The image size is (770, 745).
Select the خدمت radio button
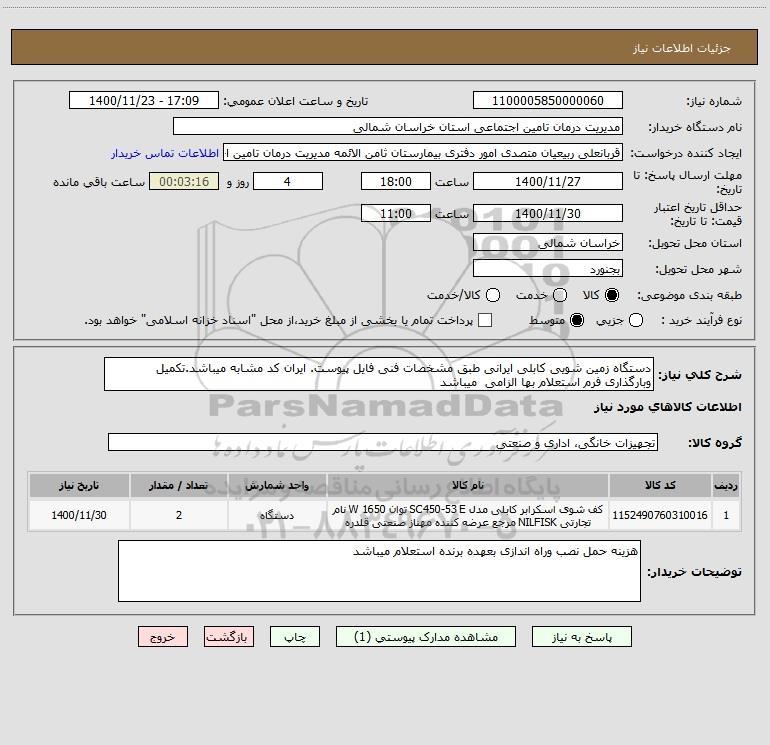point(560,295)
